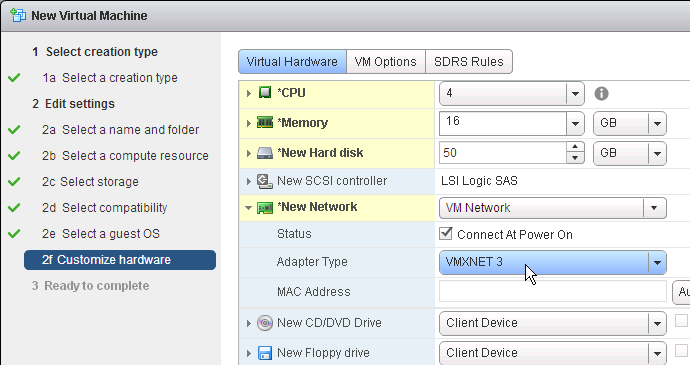The width and height of the screenshot is (690, 365).
Task: Increase hard disk size with up arrow
Action: (575, 147)
